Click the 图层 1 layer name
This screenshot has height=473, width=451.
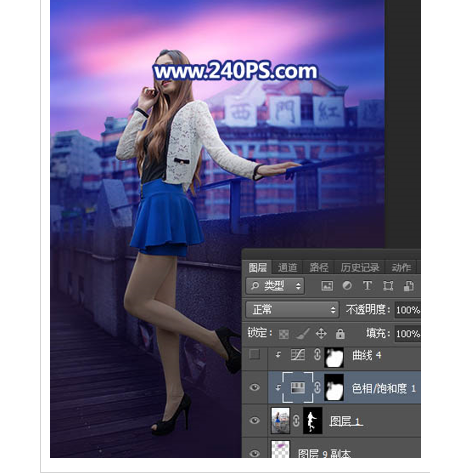pyautogui.click(x=345, y=421)
